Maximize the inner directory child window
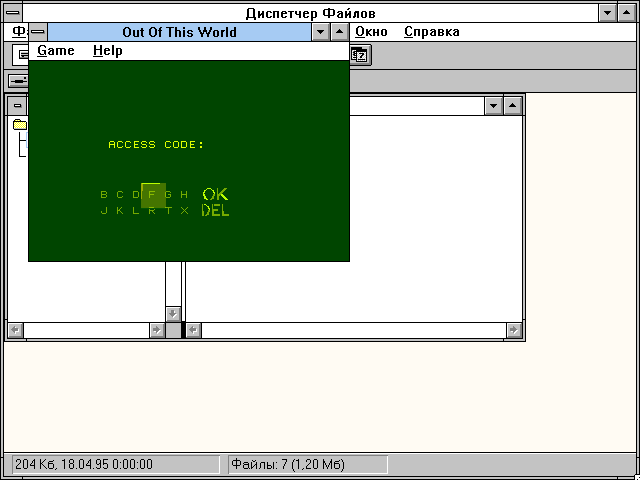 (513, 106)
